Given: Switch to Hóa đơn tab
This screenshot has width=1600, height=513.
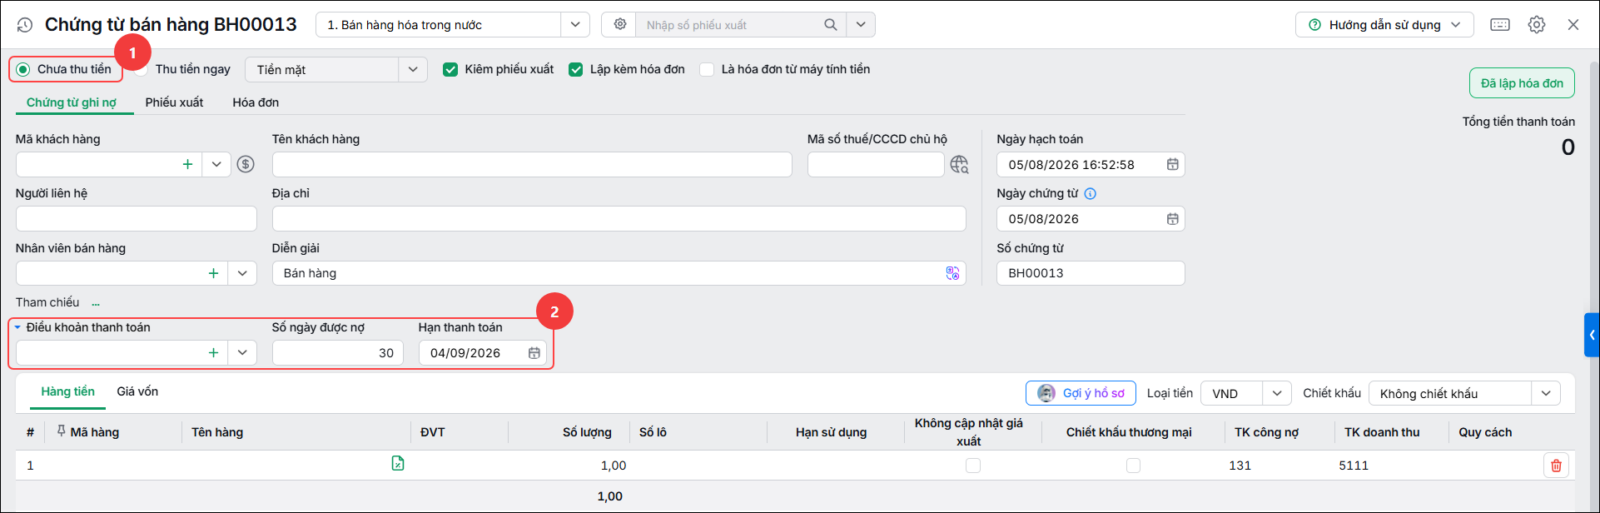Looking at the screenshot, I should [256, 103].
